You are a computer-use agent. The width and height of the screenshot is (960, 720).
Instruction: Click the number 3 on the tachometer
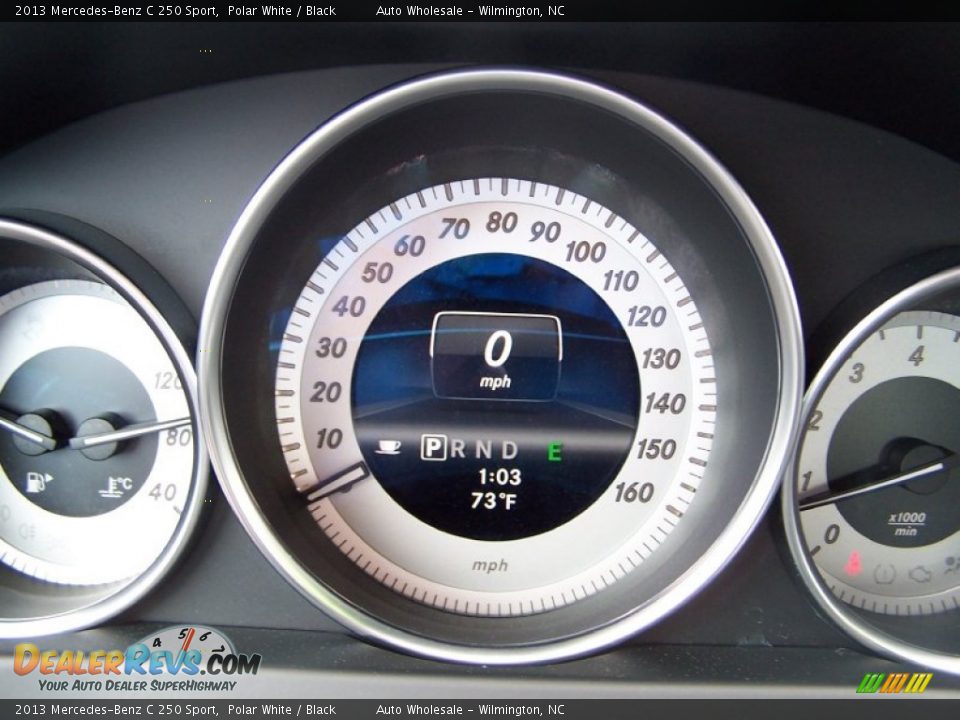click(857, 372)
